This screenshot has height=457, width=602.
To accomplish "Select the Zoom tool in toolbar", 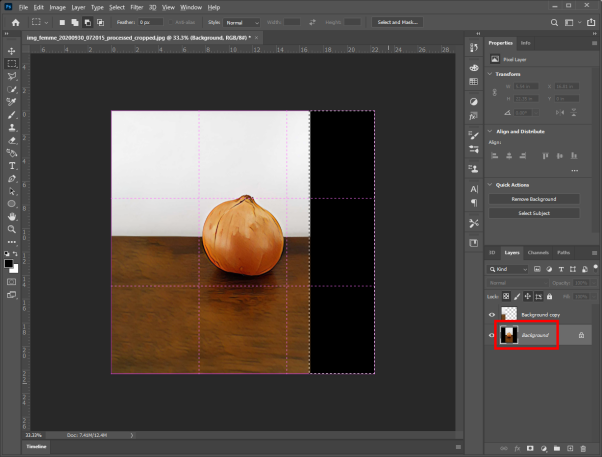I will tap(12, 229).
